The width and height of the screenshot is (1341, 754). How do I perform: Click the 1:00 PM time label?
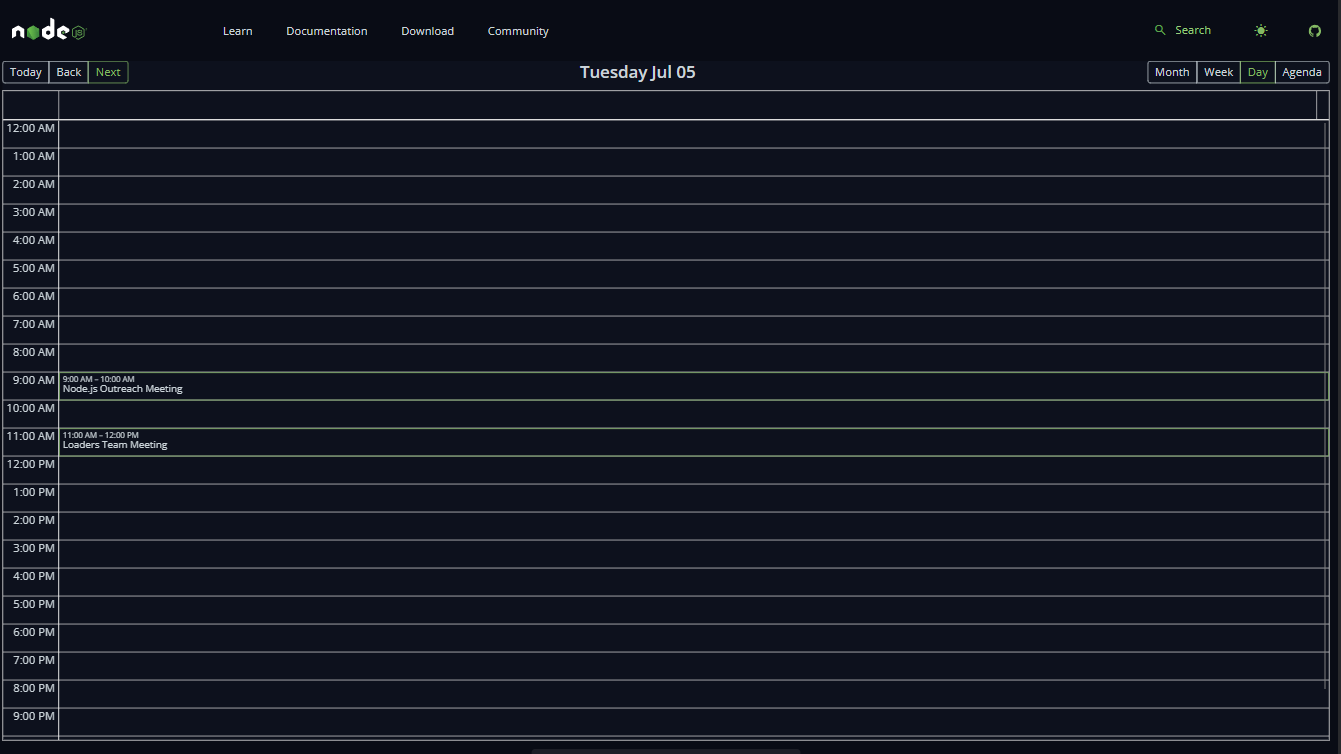click(34, 492)
